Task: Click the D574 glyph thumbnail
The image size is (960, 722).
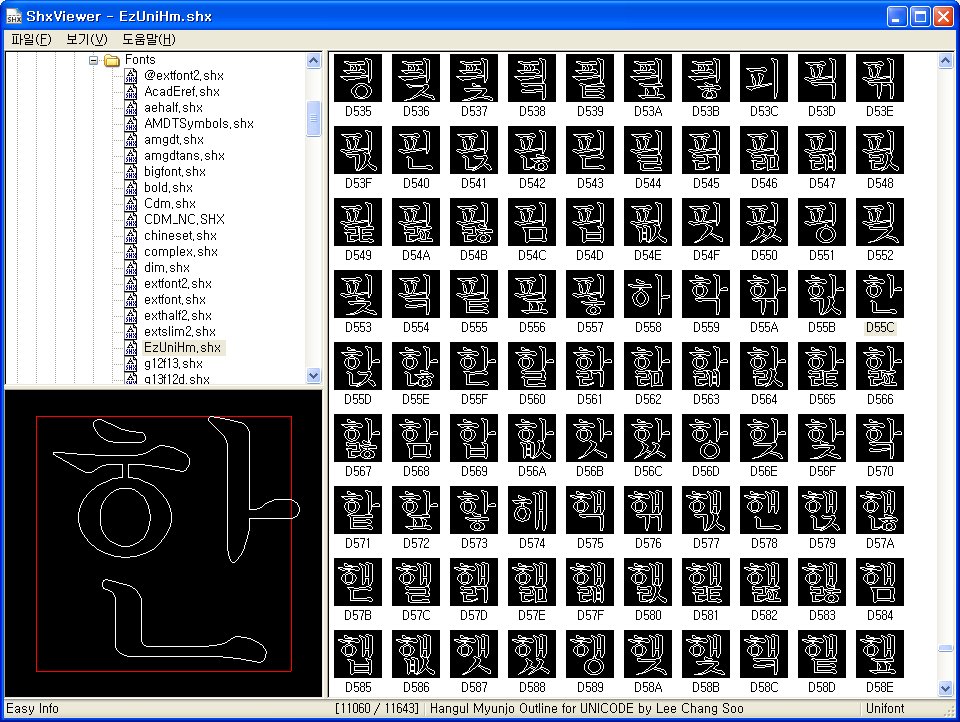Action: [x=532, y=511]
